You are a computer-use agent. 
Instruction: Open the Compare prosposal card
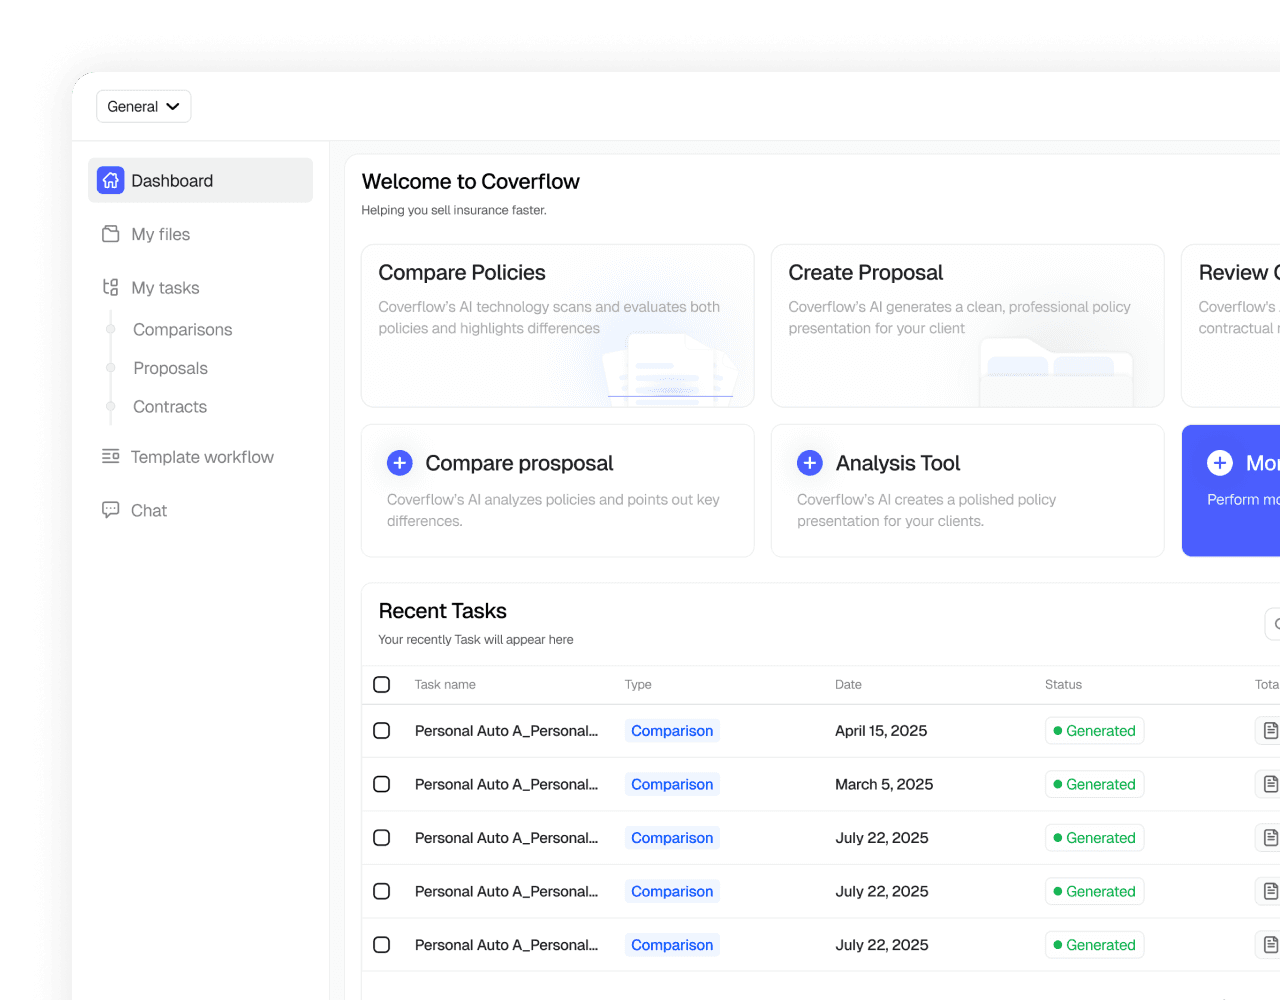(x=558, y=491)
